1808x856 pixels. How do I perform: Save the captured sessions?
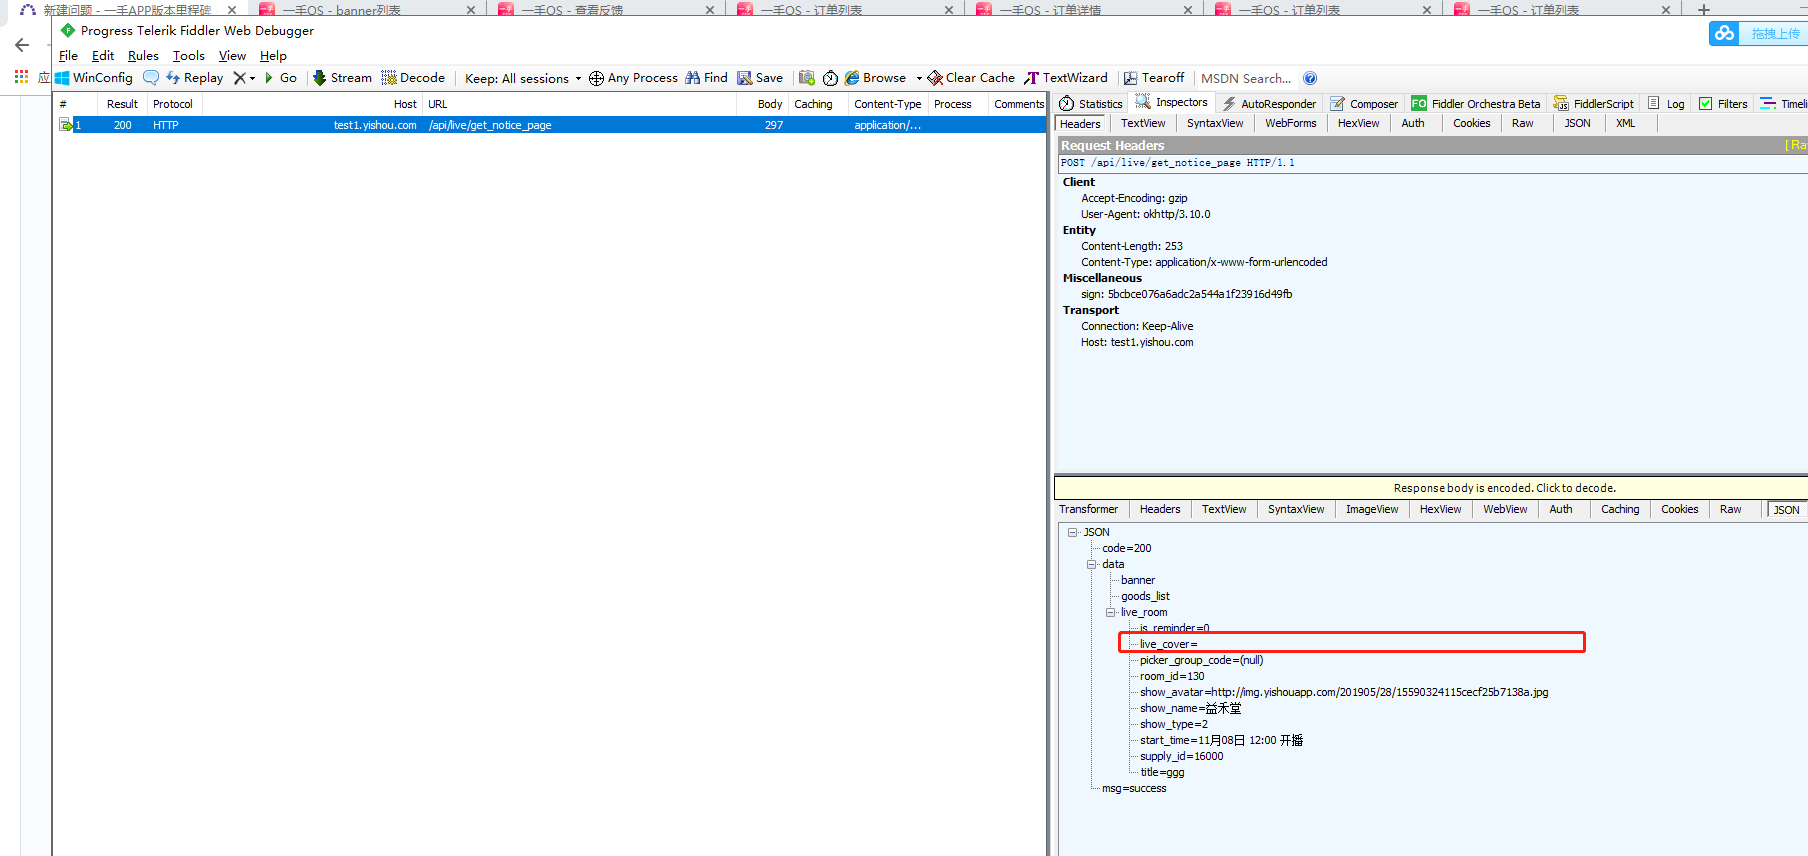click(760, 78)
